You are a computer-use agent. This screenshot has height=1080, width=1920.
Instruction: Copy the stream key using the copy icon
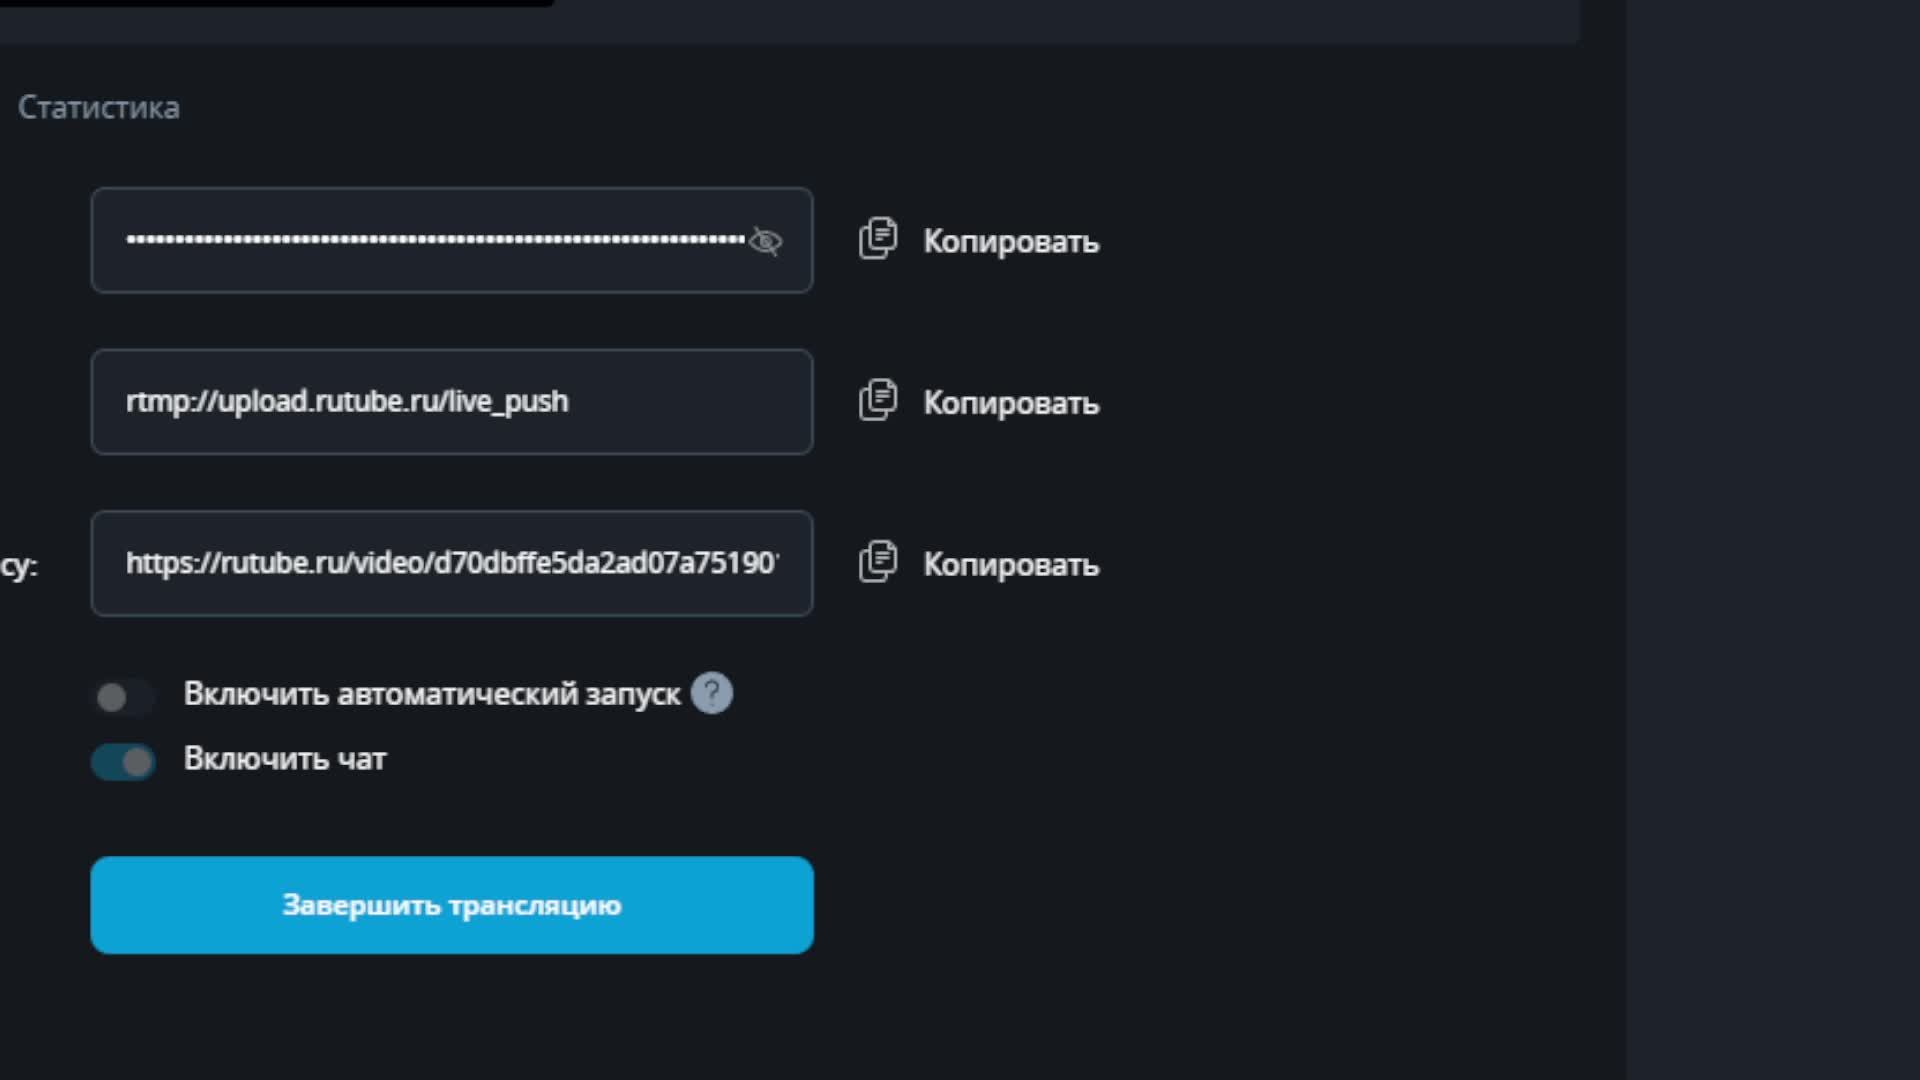(x=877, y=239)
